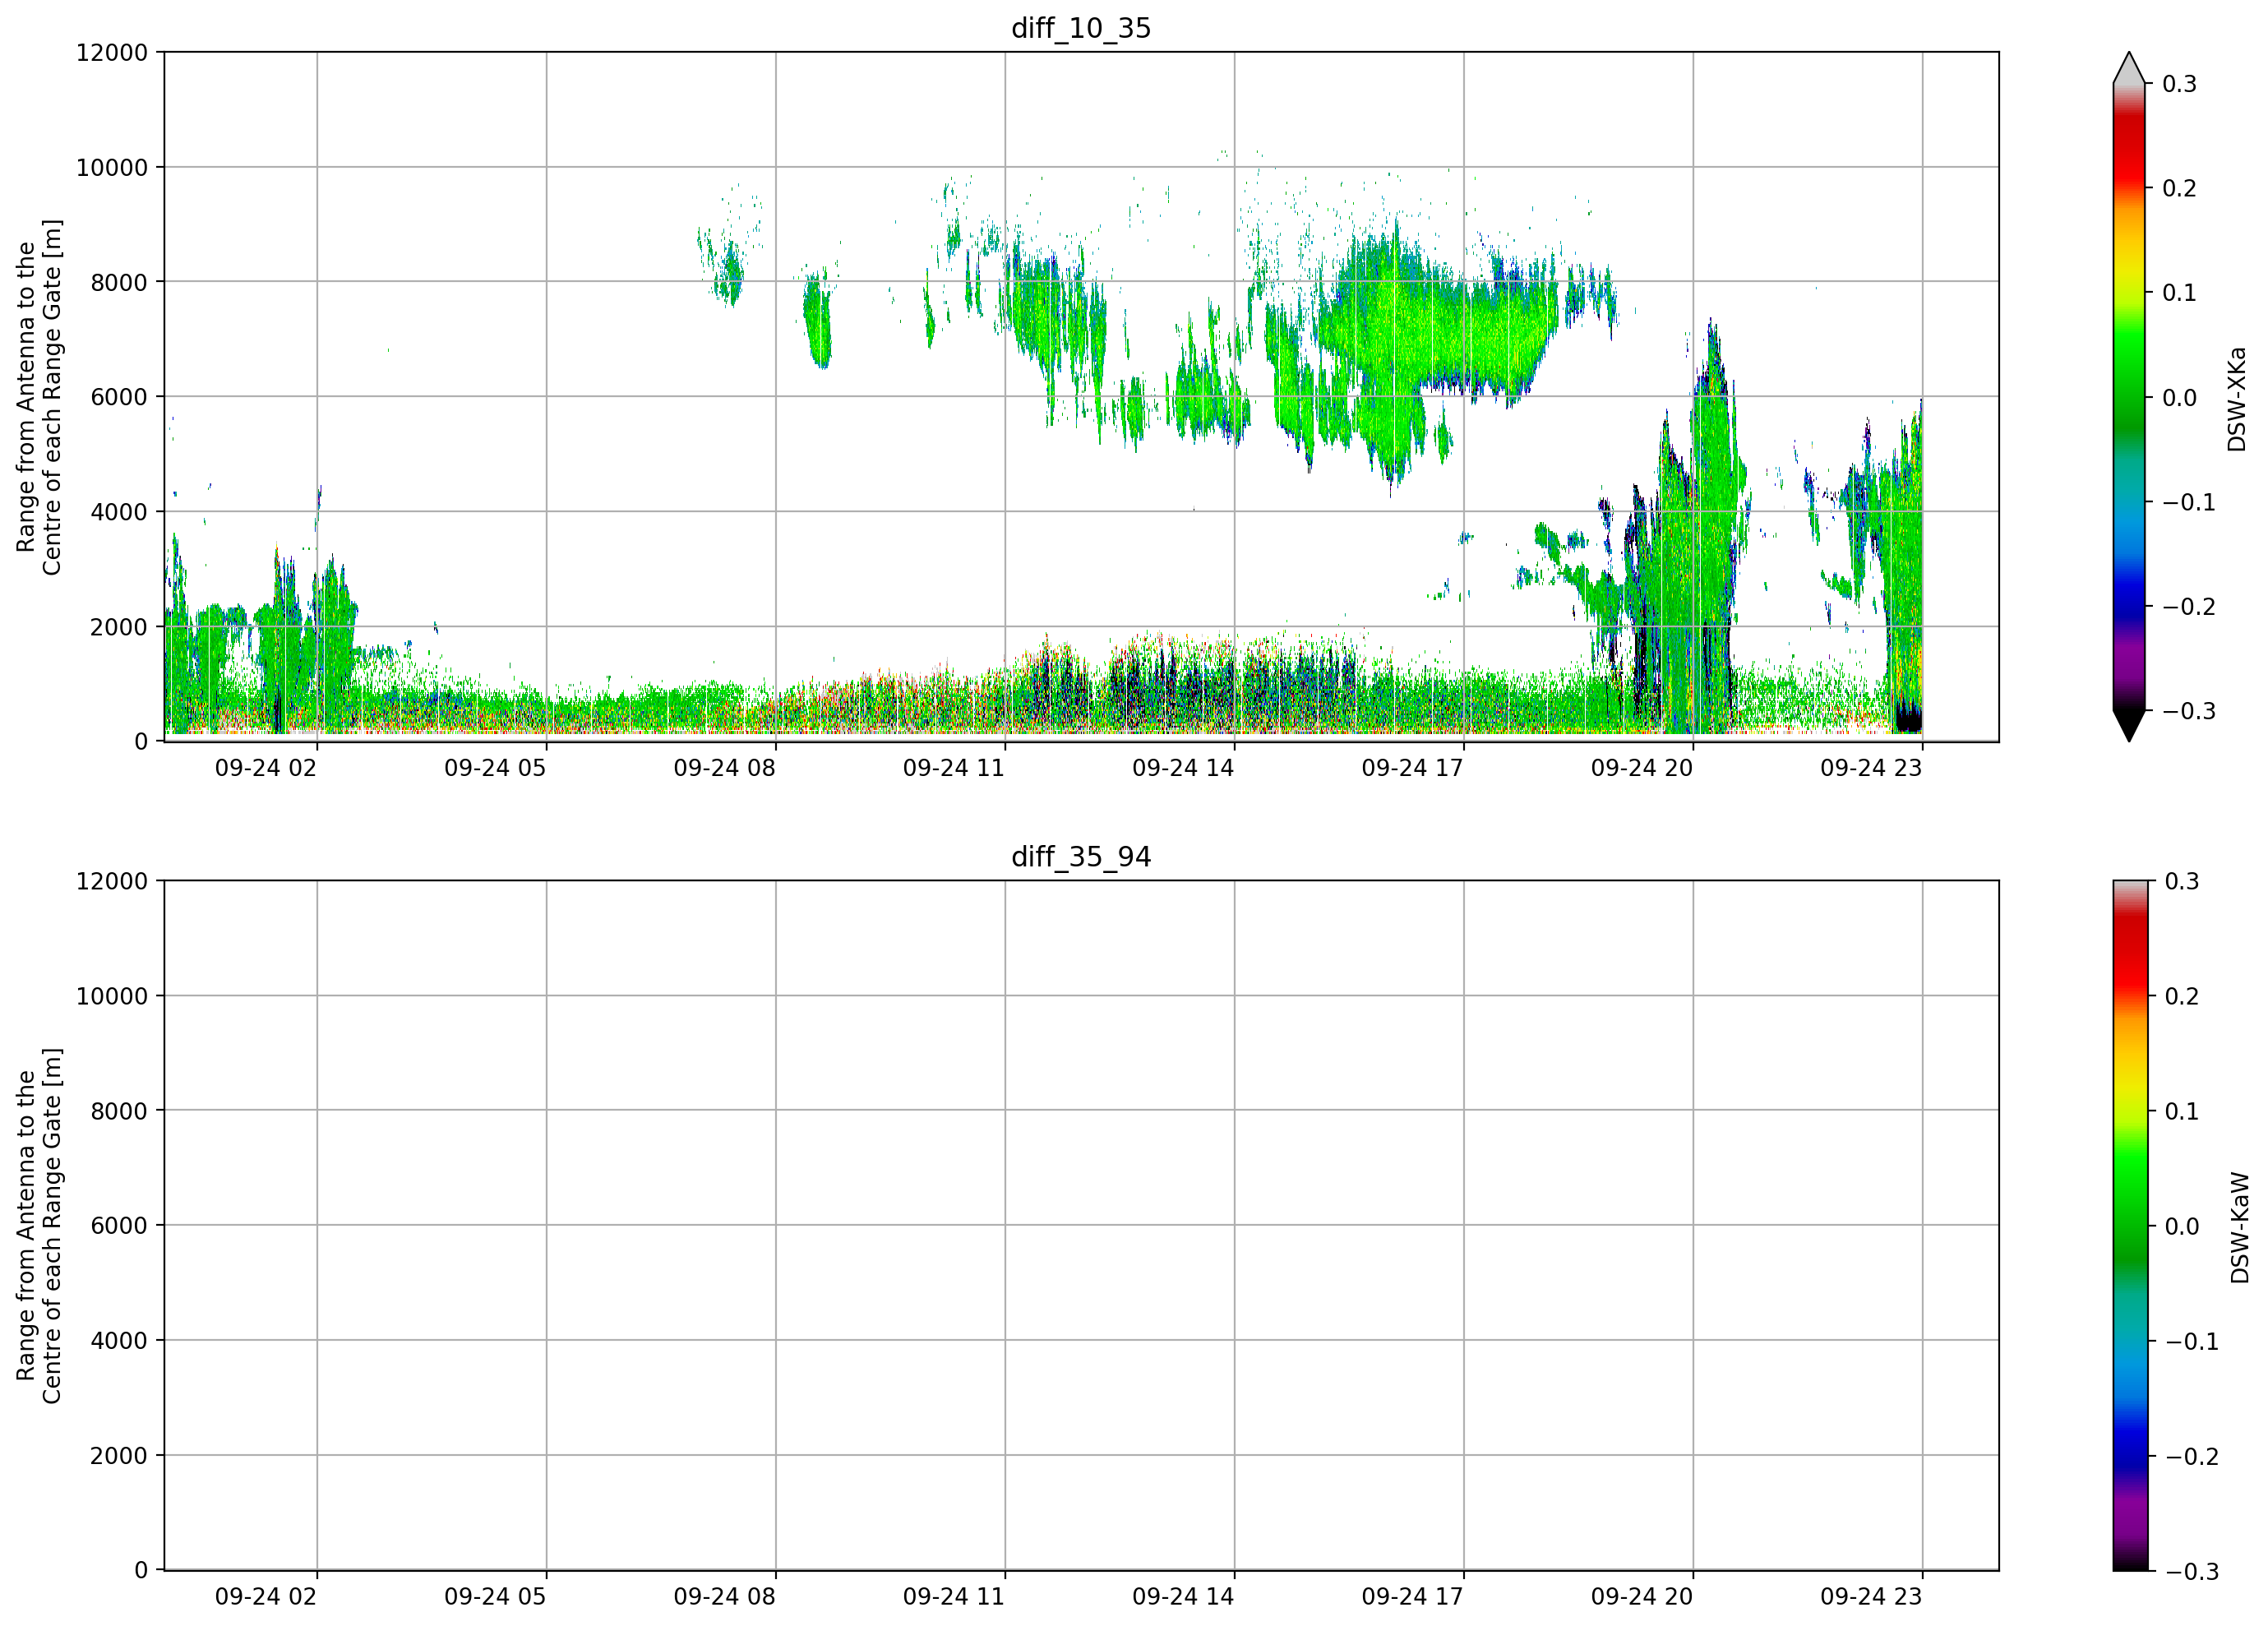Image resolution: width=2268 pixels, height=1626 pixels.
Task: Click the 09-24 05 time label under diff_35_94
Action: point(495,1597)
